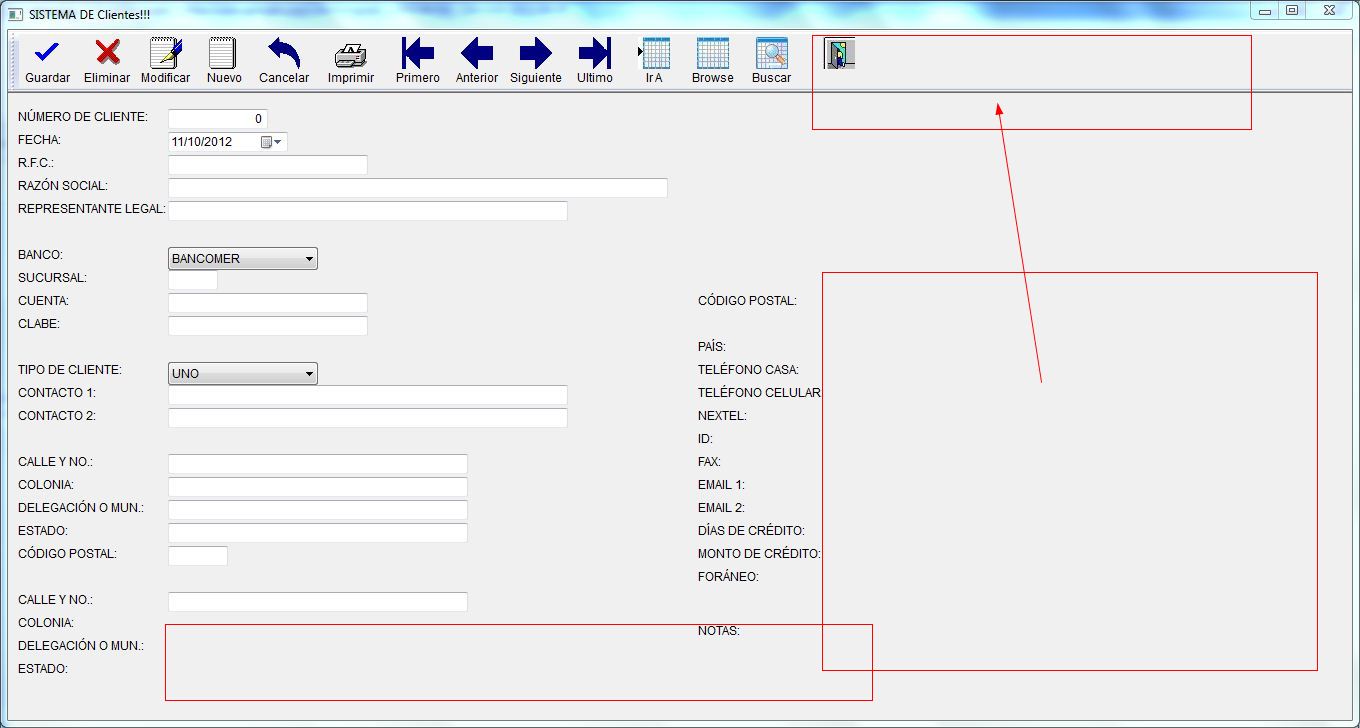Viewport: 1360px width, 728px height.
Task: Go to the last record using Ultimo
Action: 593,52
